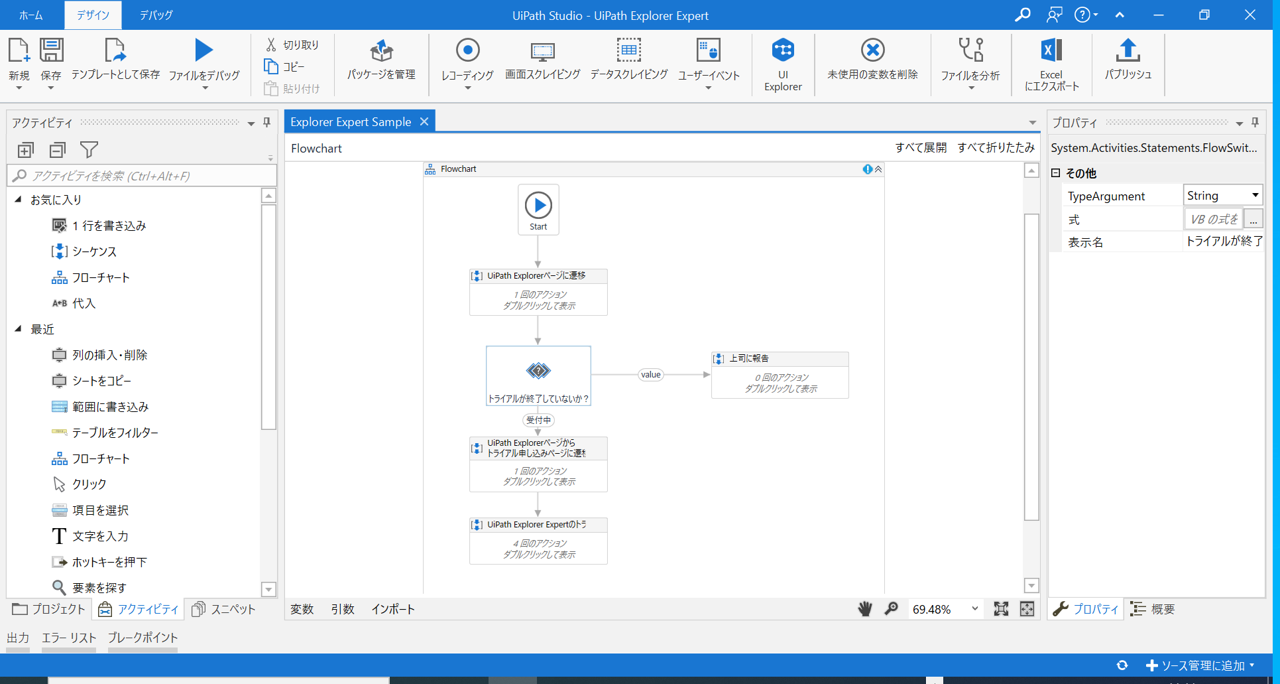Switch to デバッグ ribbon tab
The width and height of the screenshot is (1280, 684).
point(155,15)
